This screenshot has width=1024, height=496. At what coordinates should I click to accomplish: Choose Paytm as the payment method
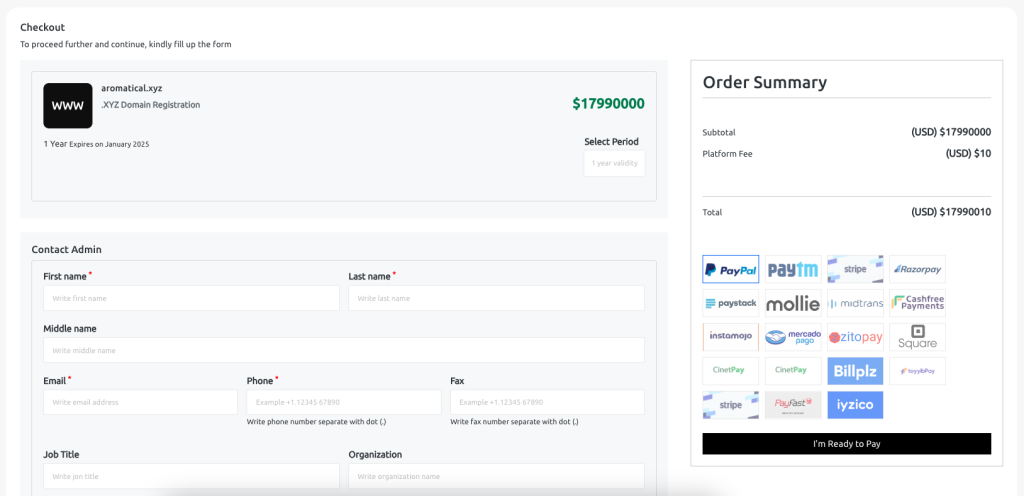pyautogui.click(x=793, y=269)
